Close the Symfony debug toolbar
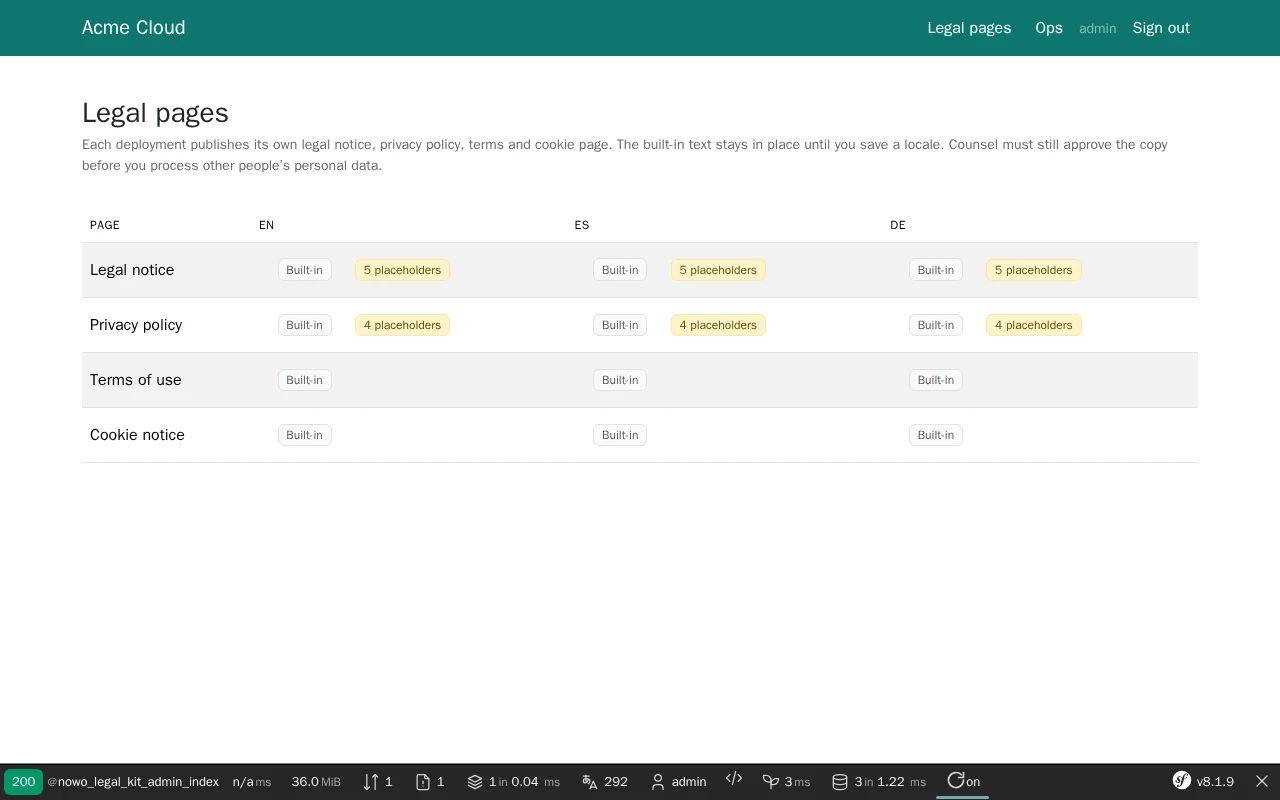This screenshot has width=1280, height=800. 1262,781
